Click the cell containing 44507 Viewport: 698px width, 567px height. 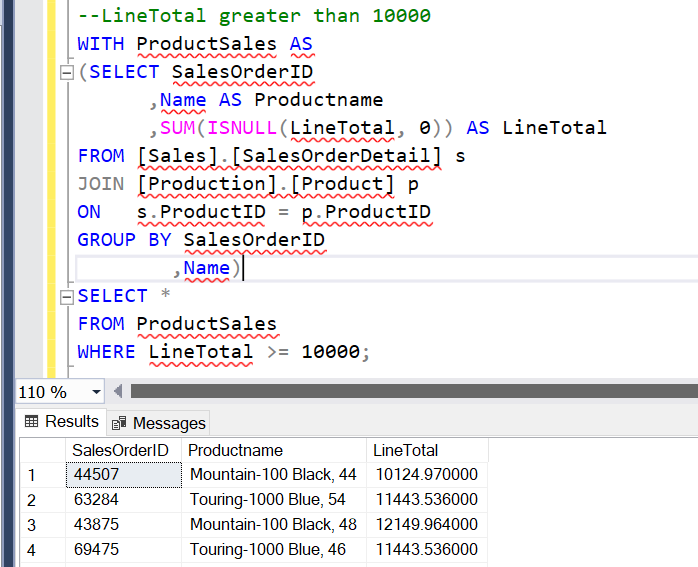tap(123, 474)
